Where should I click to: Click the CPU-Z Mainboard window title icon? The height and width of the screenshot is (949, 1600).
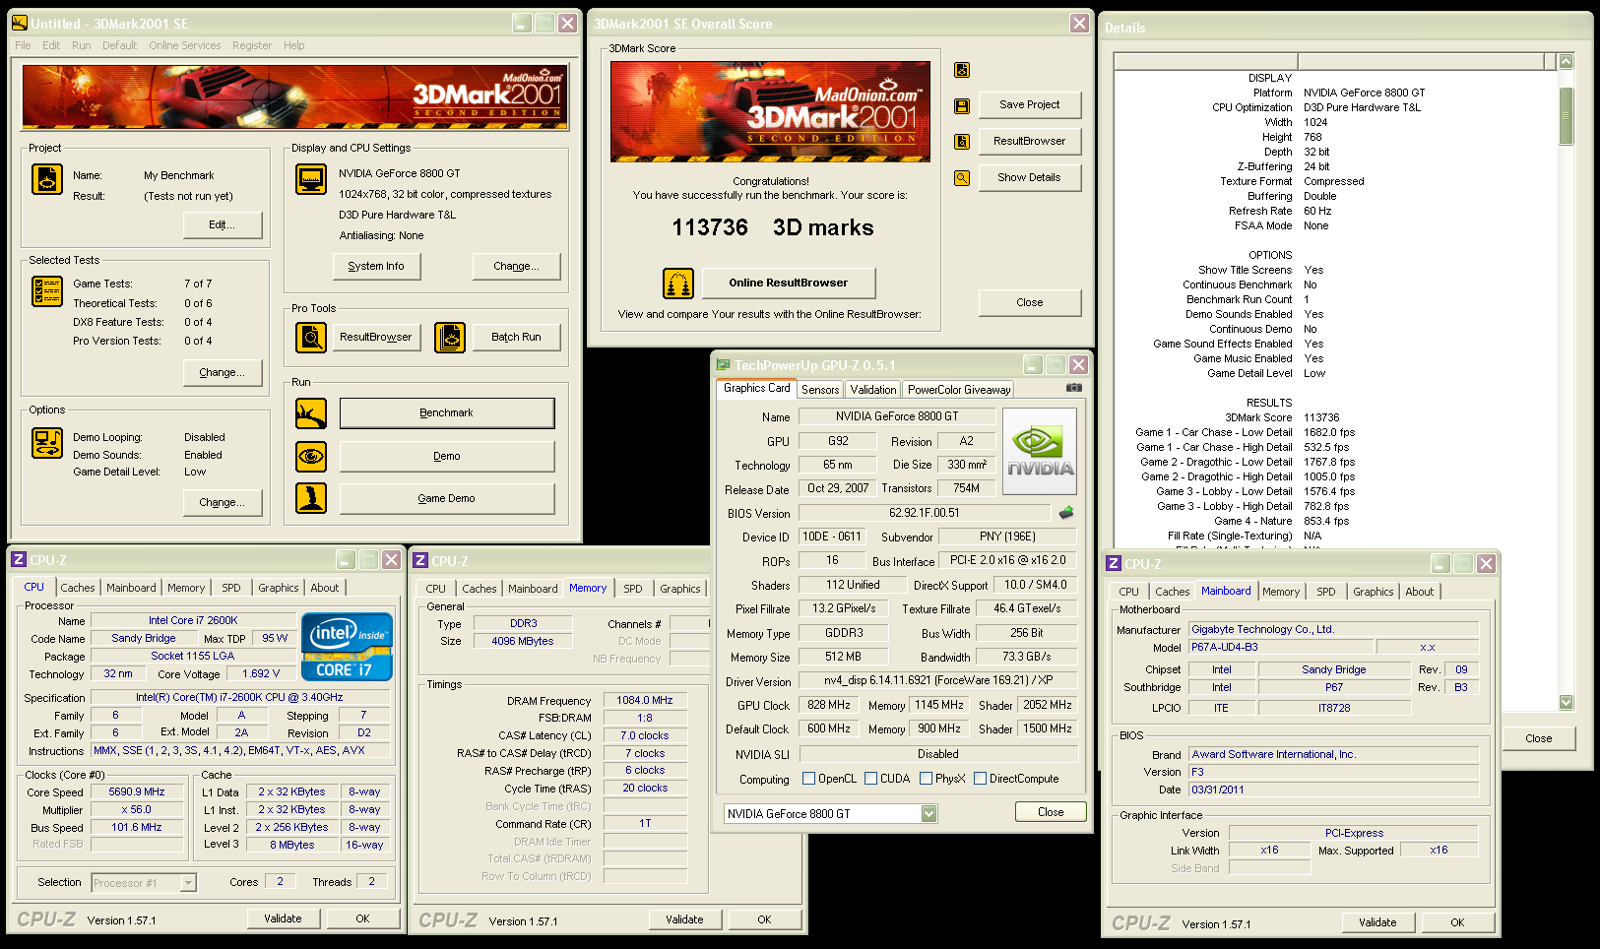click(1114, 564)
